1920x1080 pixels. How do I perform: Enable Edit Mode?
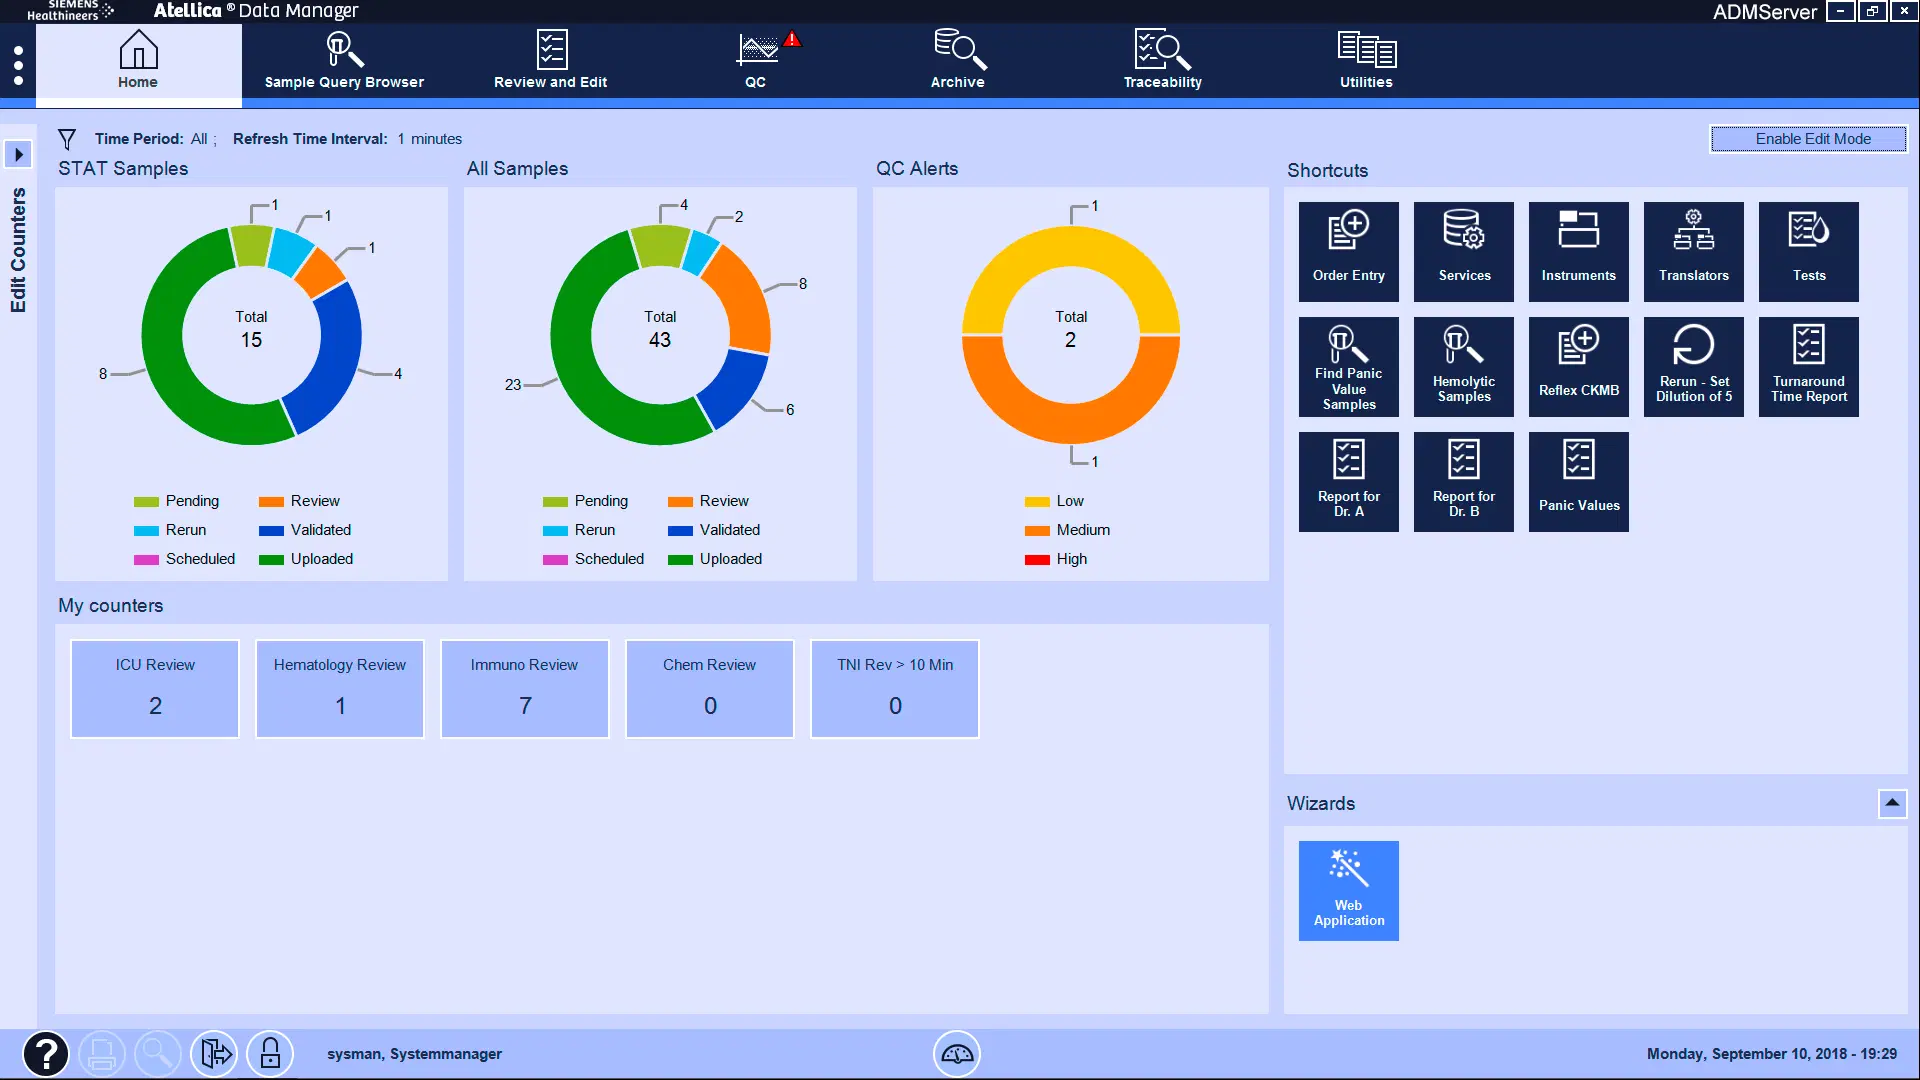click(x=1807, y=138)
